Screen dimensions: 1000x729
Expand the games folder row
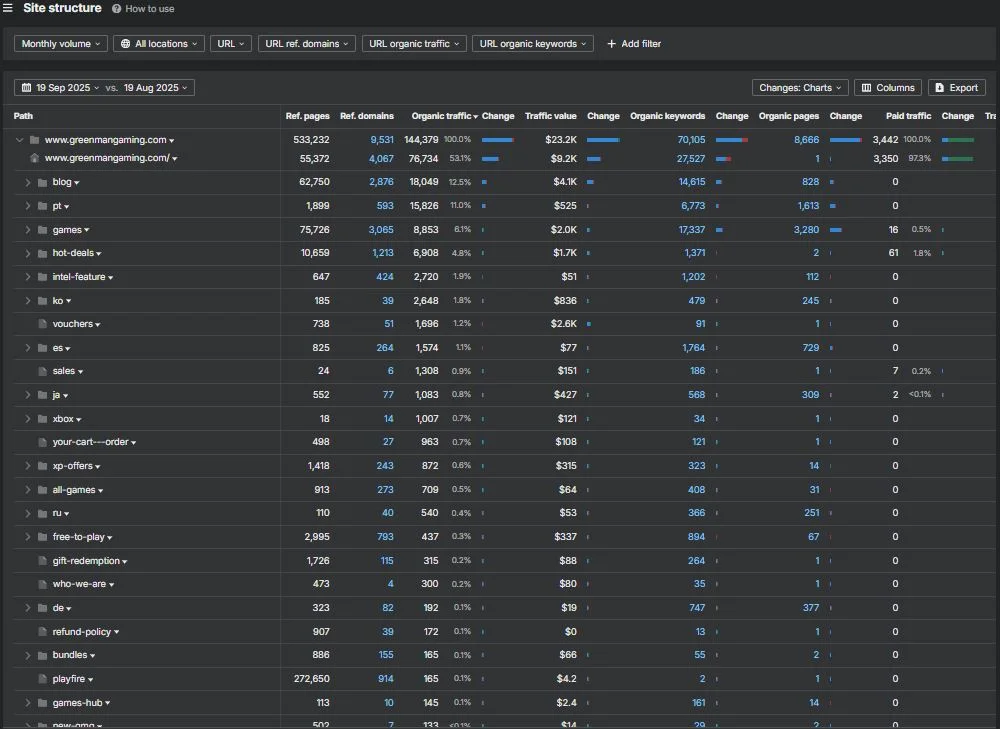(x=27, y=230)
